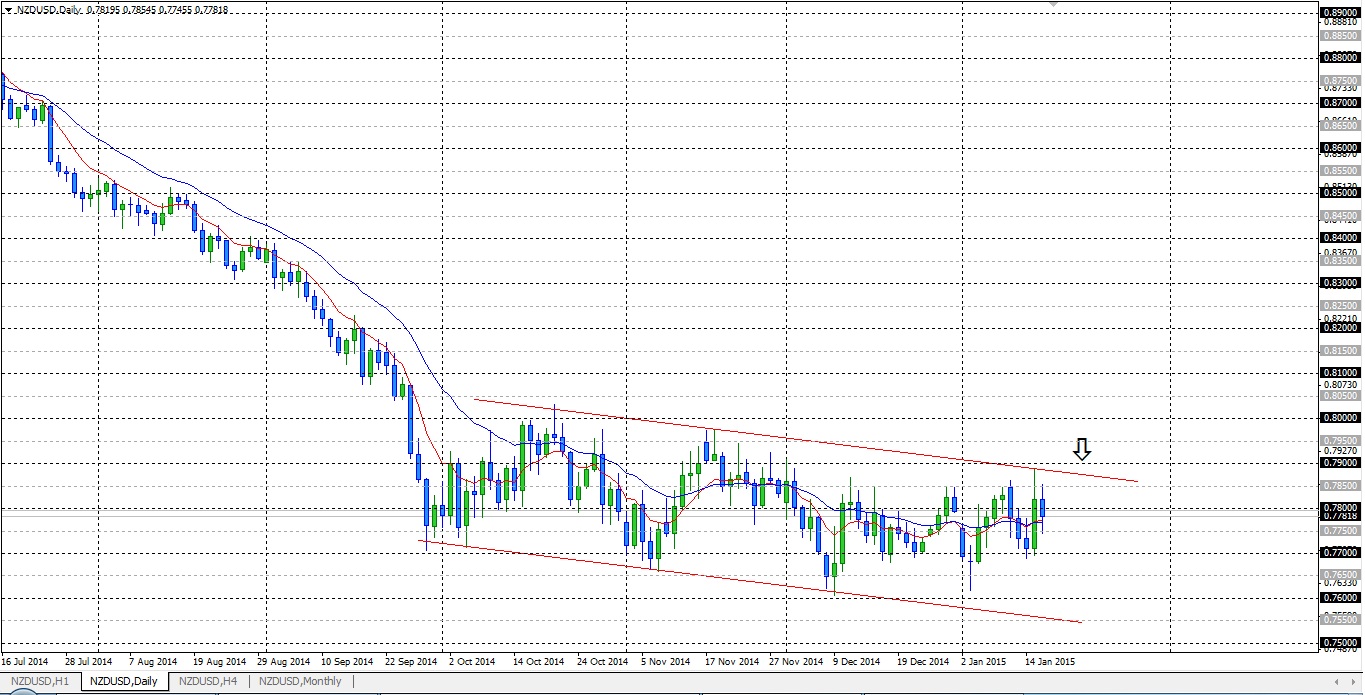1365x695 pixels.
Task: Click the 16 Jul 2014 date label
Action: point(26,662)
